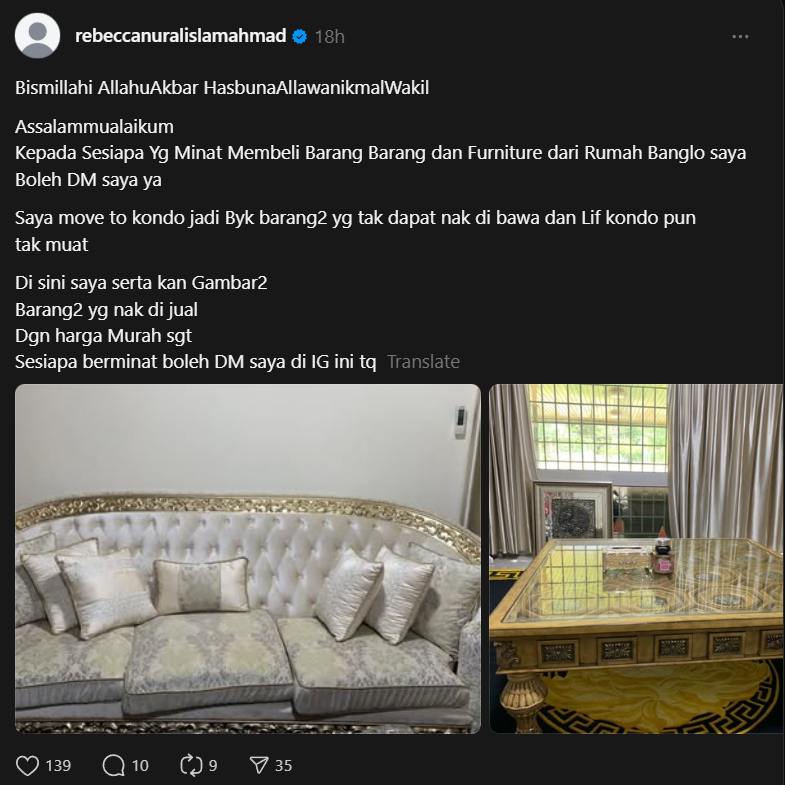The height and width of the screenshot is (785, 785).
Task: Like the post with the heart icon
Action: (x=27, y=765)
